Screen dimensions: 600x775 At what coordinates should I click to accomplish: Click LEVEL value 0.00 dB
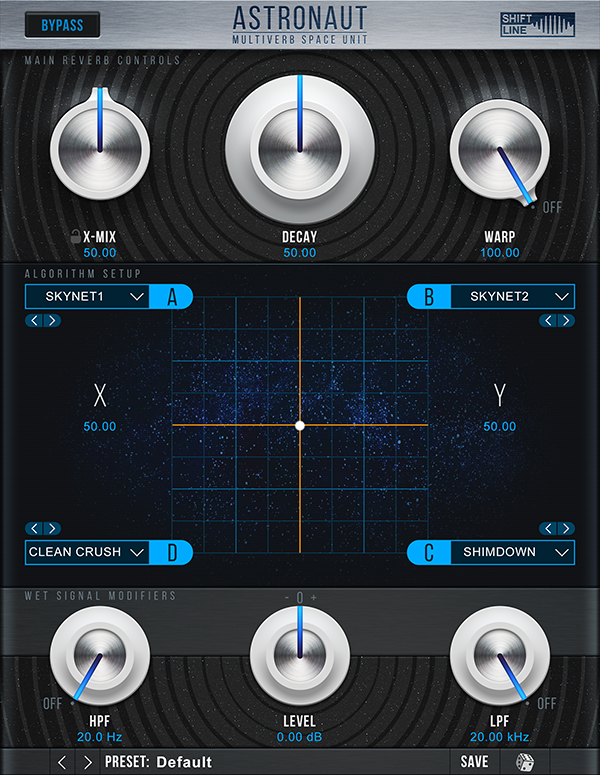coord(300,737)
